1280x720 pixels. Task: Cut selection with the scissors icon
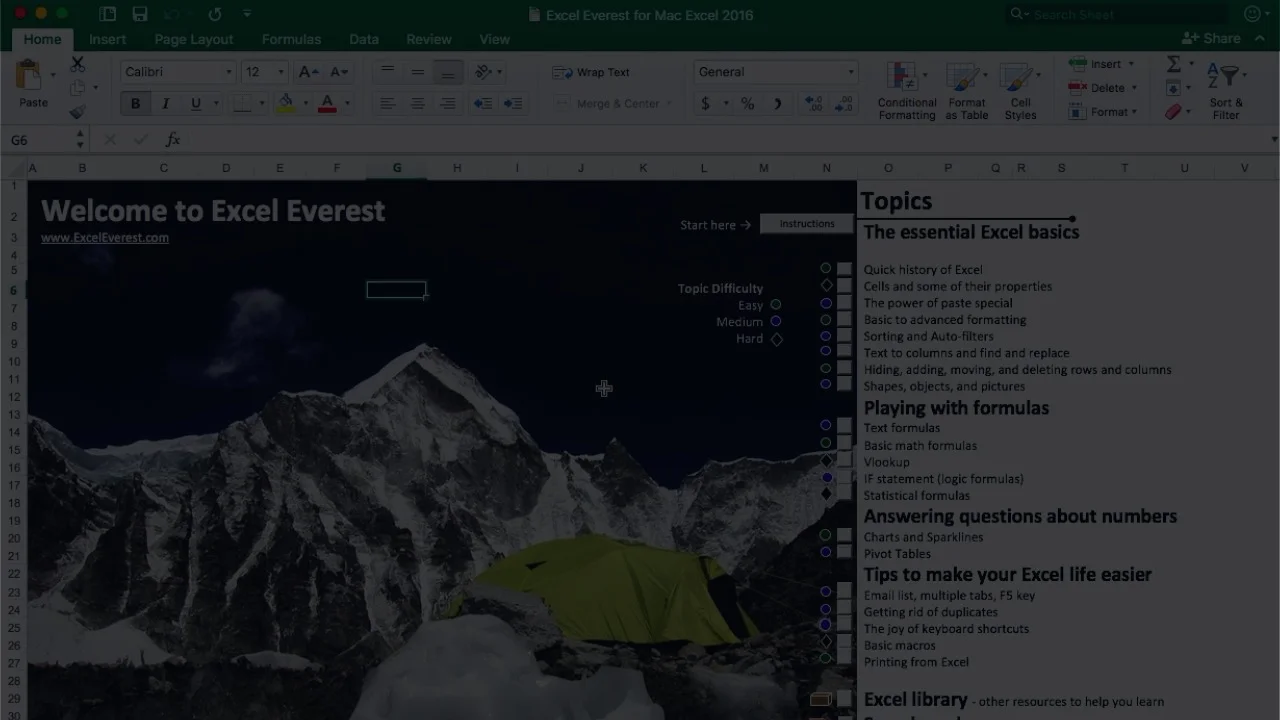click(x=77, y=64)
